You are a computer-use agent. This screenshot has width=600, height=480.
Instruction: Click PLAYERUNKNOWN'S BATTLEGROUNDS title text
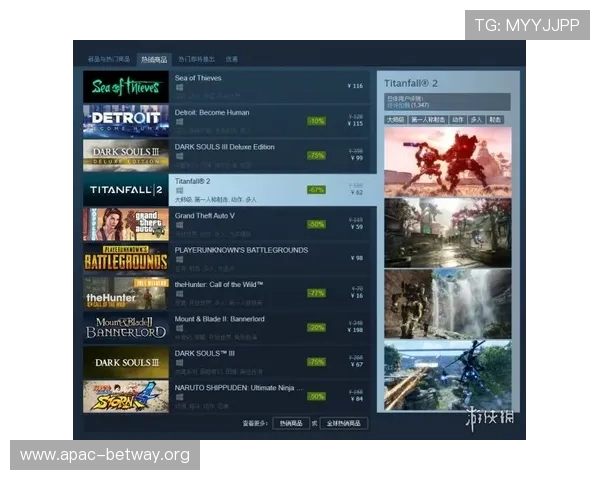pos(241,250)
